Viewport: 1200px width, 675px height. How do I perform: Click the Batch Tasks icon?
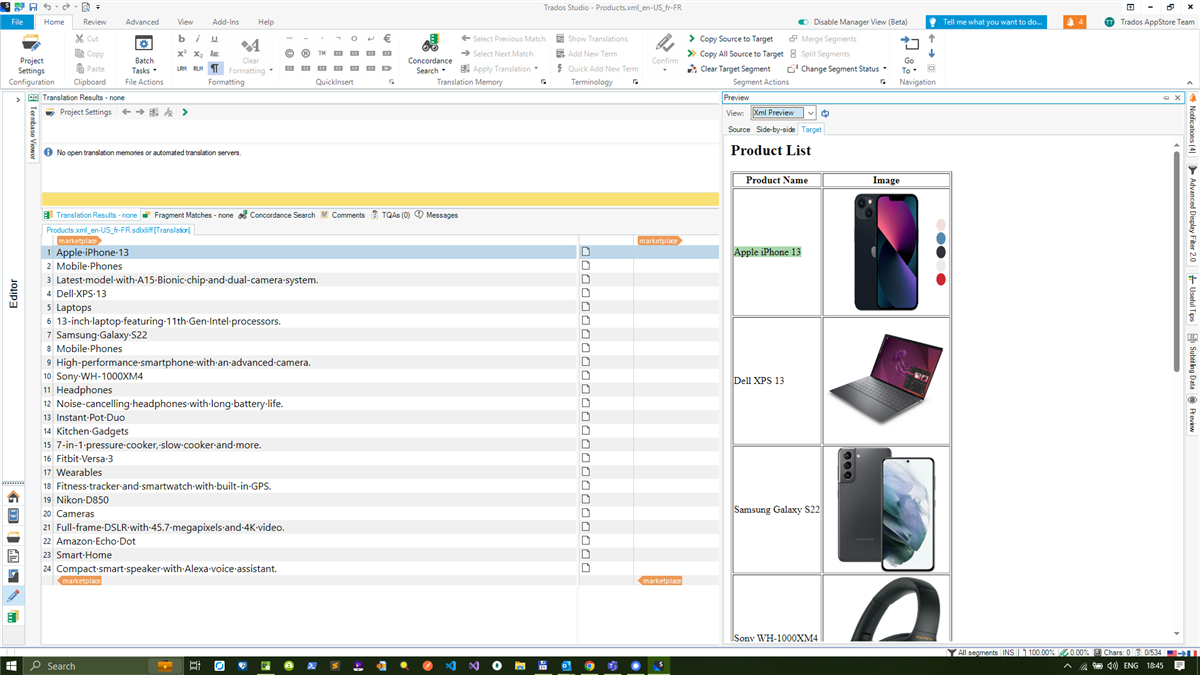point(144,44)
